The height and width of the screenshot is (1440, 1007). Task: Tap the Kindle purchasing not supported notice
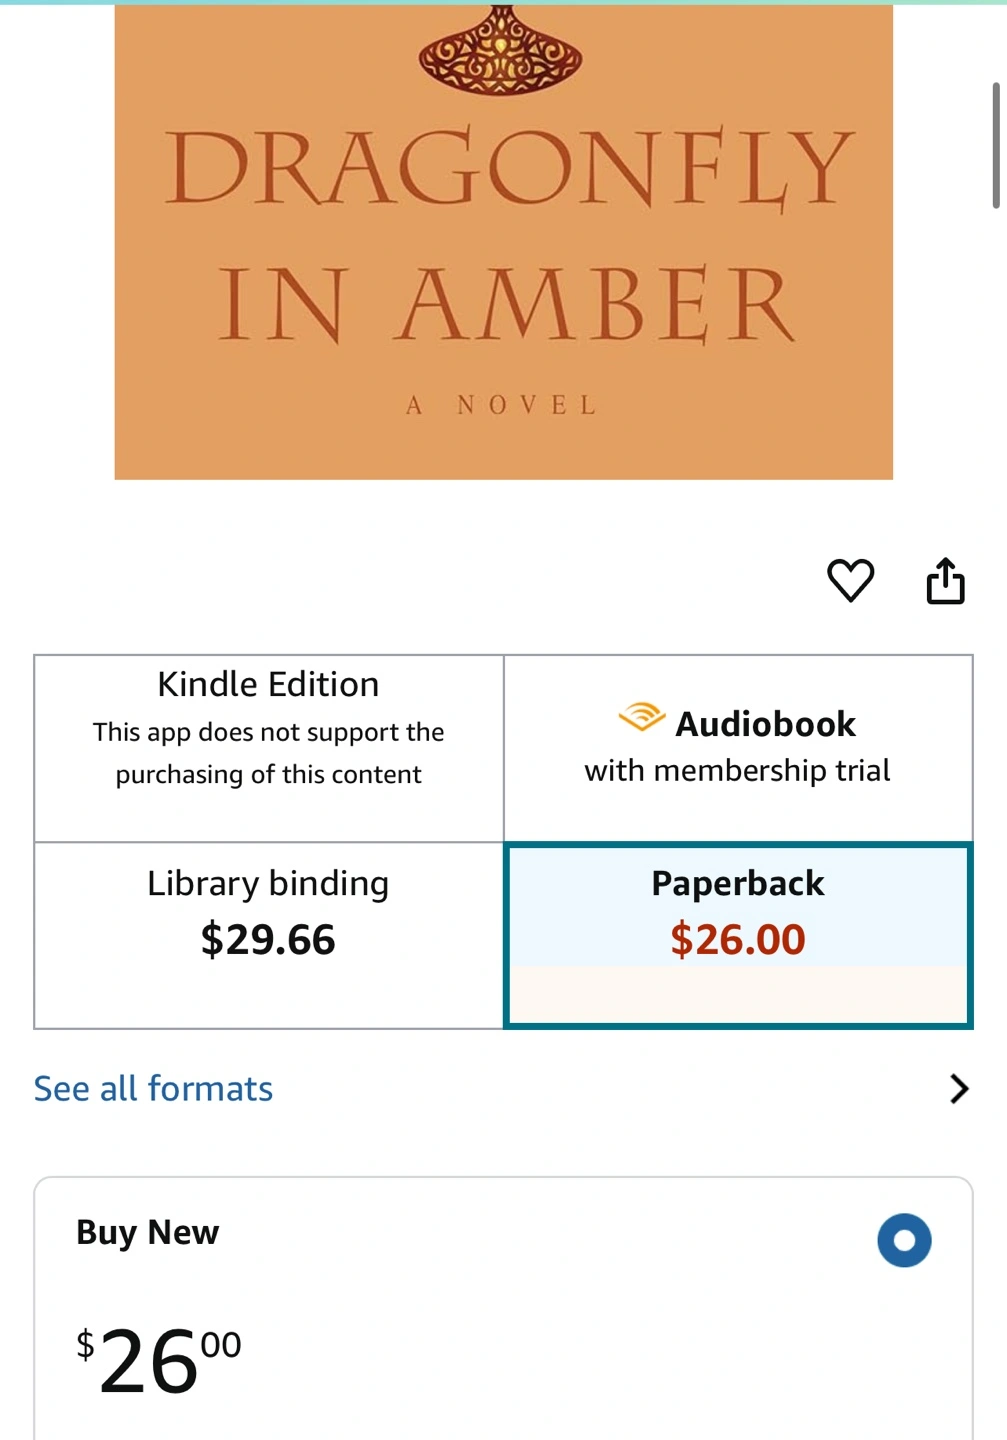(268, 753)
